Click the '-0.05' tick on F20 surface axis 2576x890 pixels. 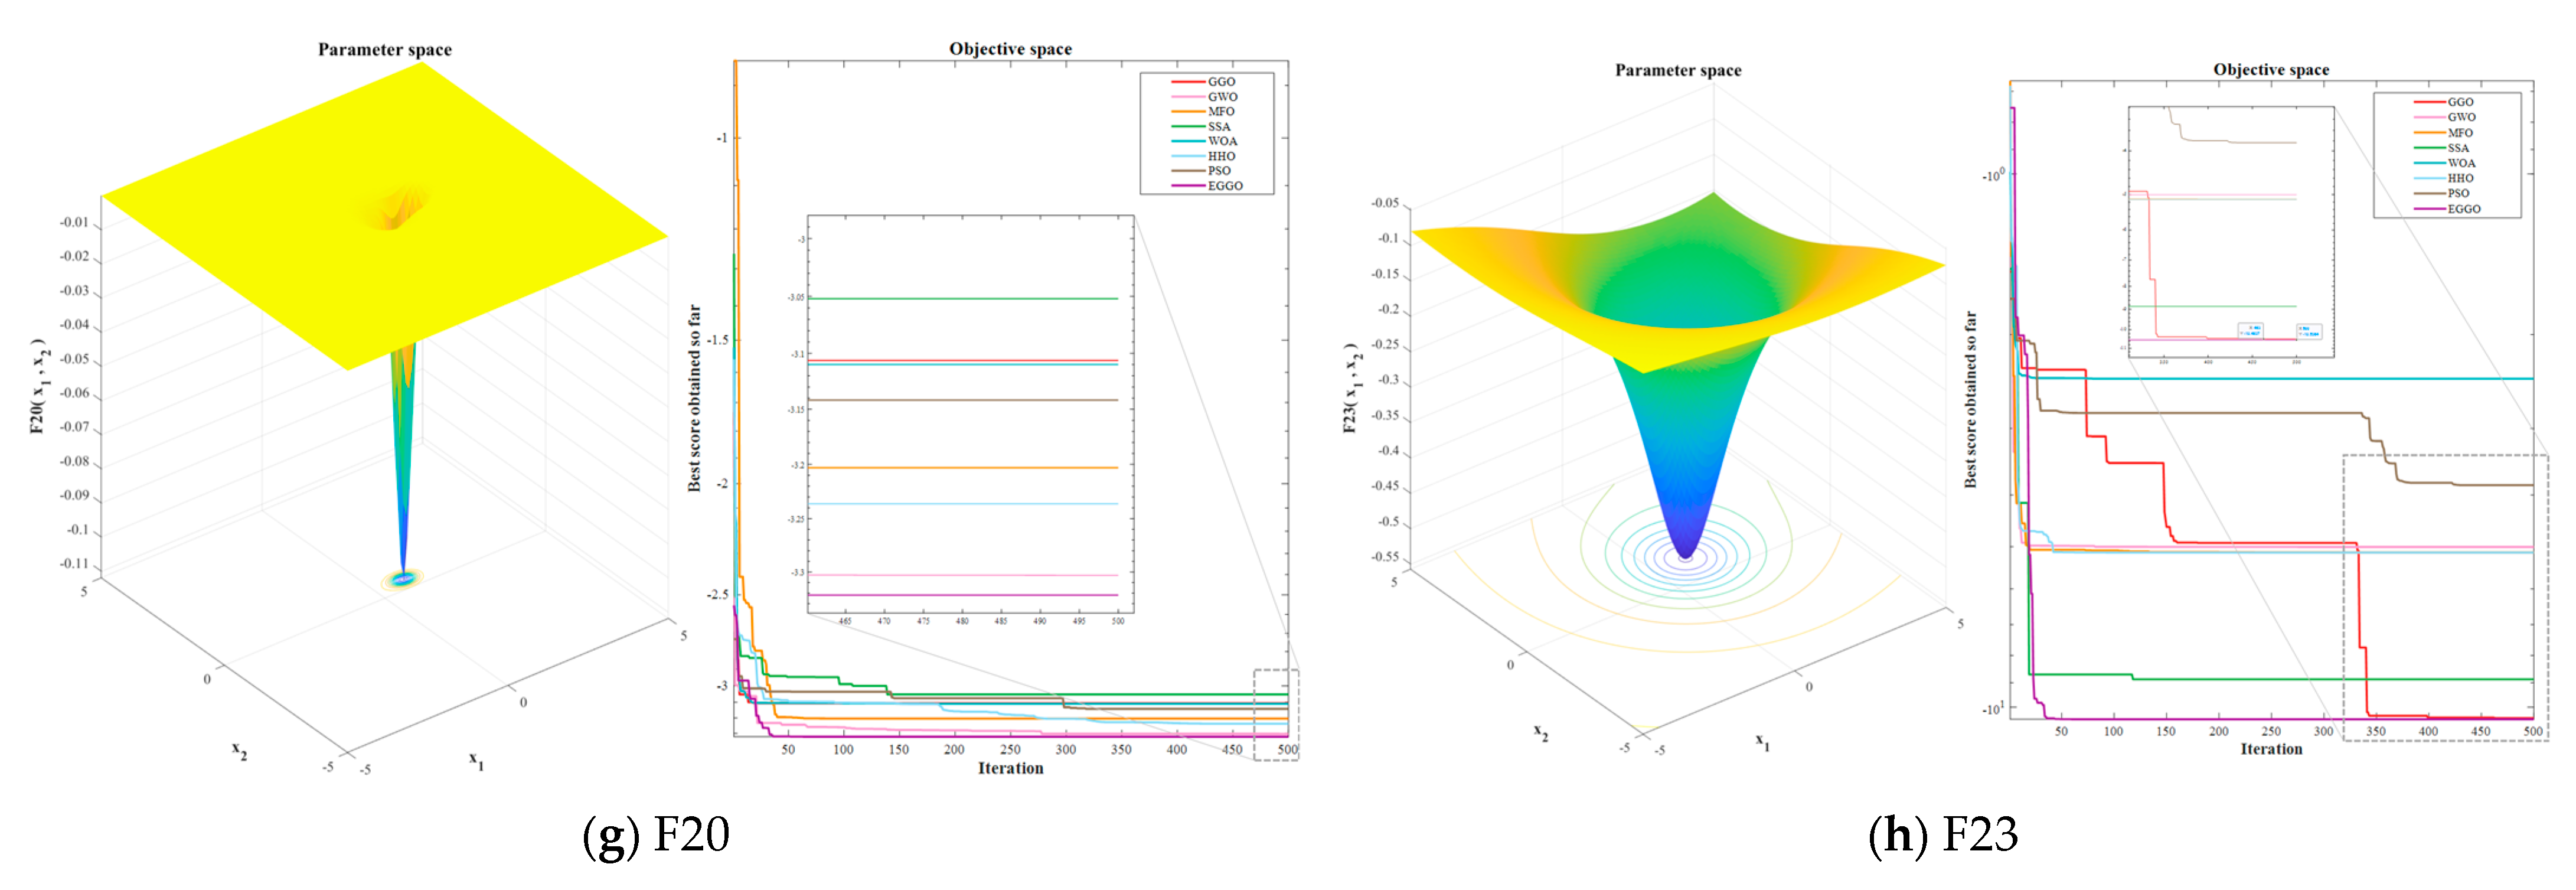pyautogui.click(x=73, y=358)
